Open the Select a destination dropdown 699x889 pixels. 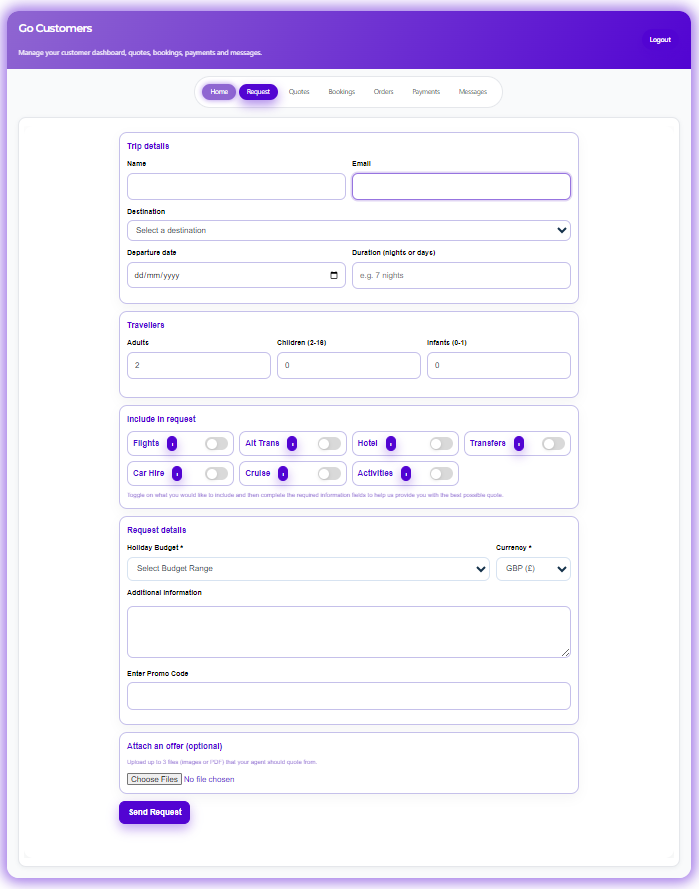click(349, 230)
